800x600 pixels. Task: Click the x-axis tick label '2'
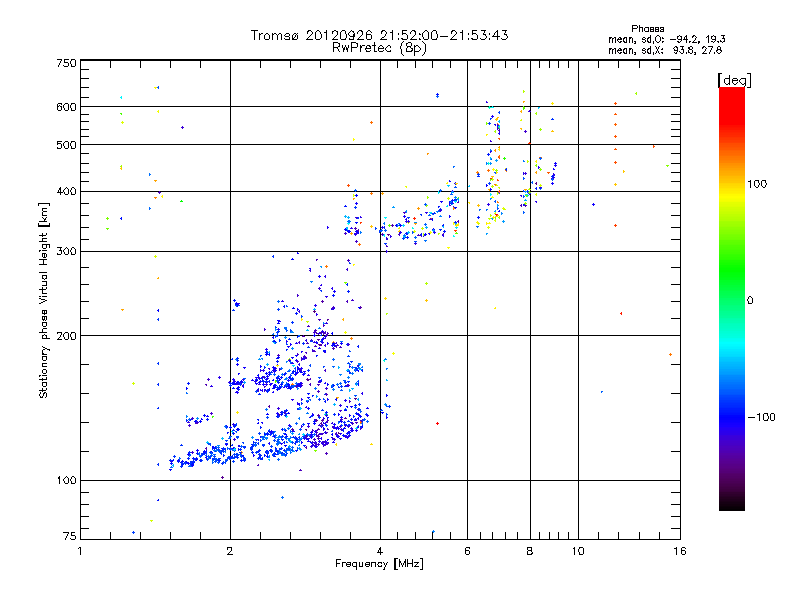(230, 551)
